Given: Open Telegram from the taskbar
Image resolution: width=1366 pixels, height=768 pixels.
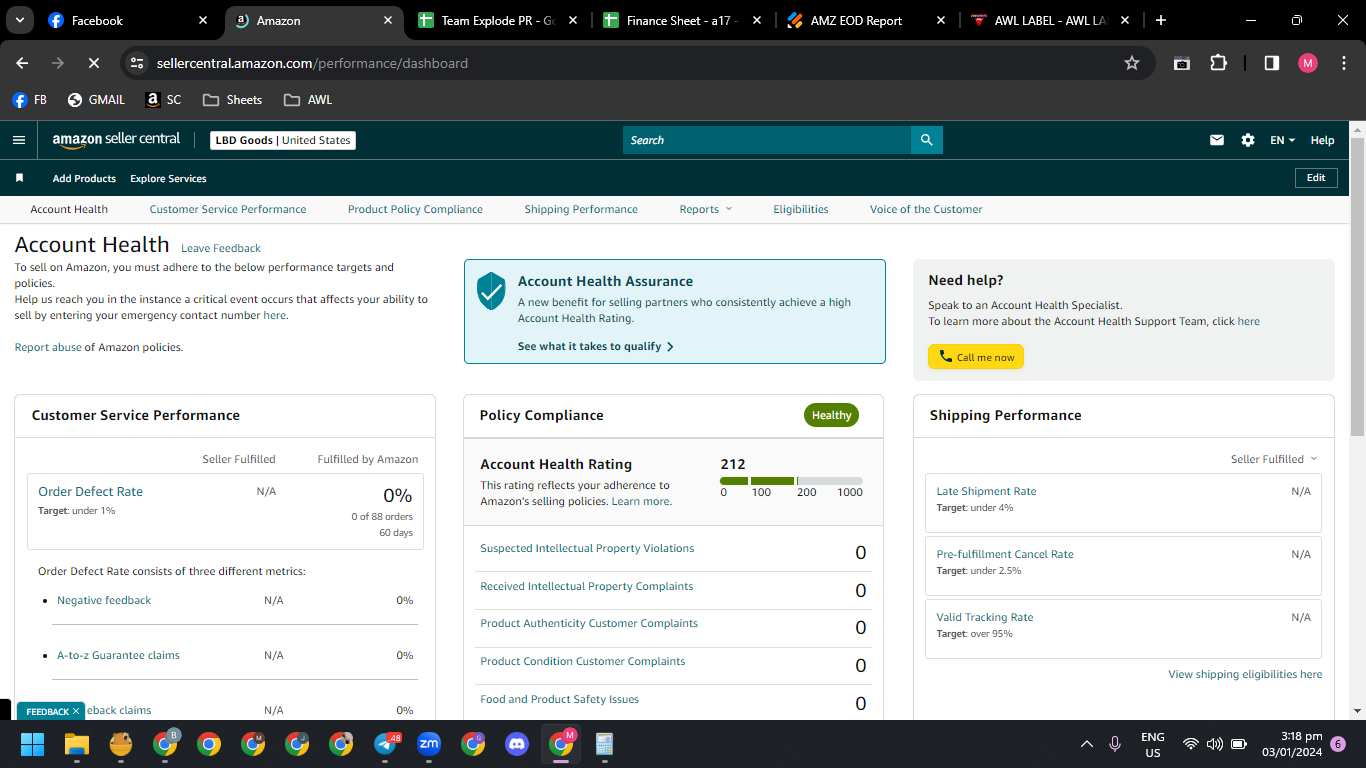Looking at the screenshot, I should (387, 744).
